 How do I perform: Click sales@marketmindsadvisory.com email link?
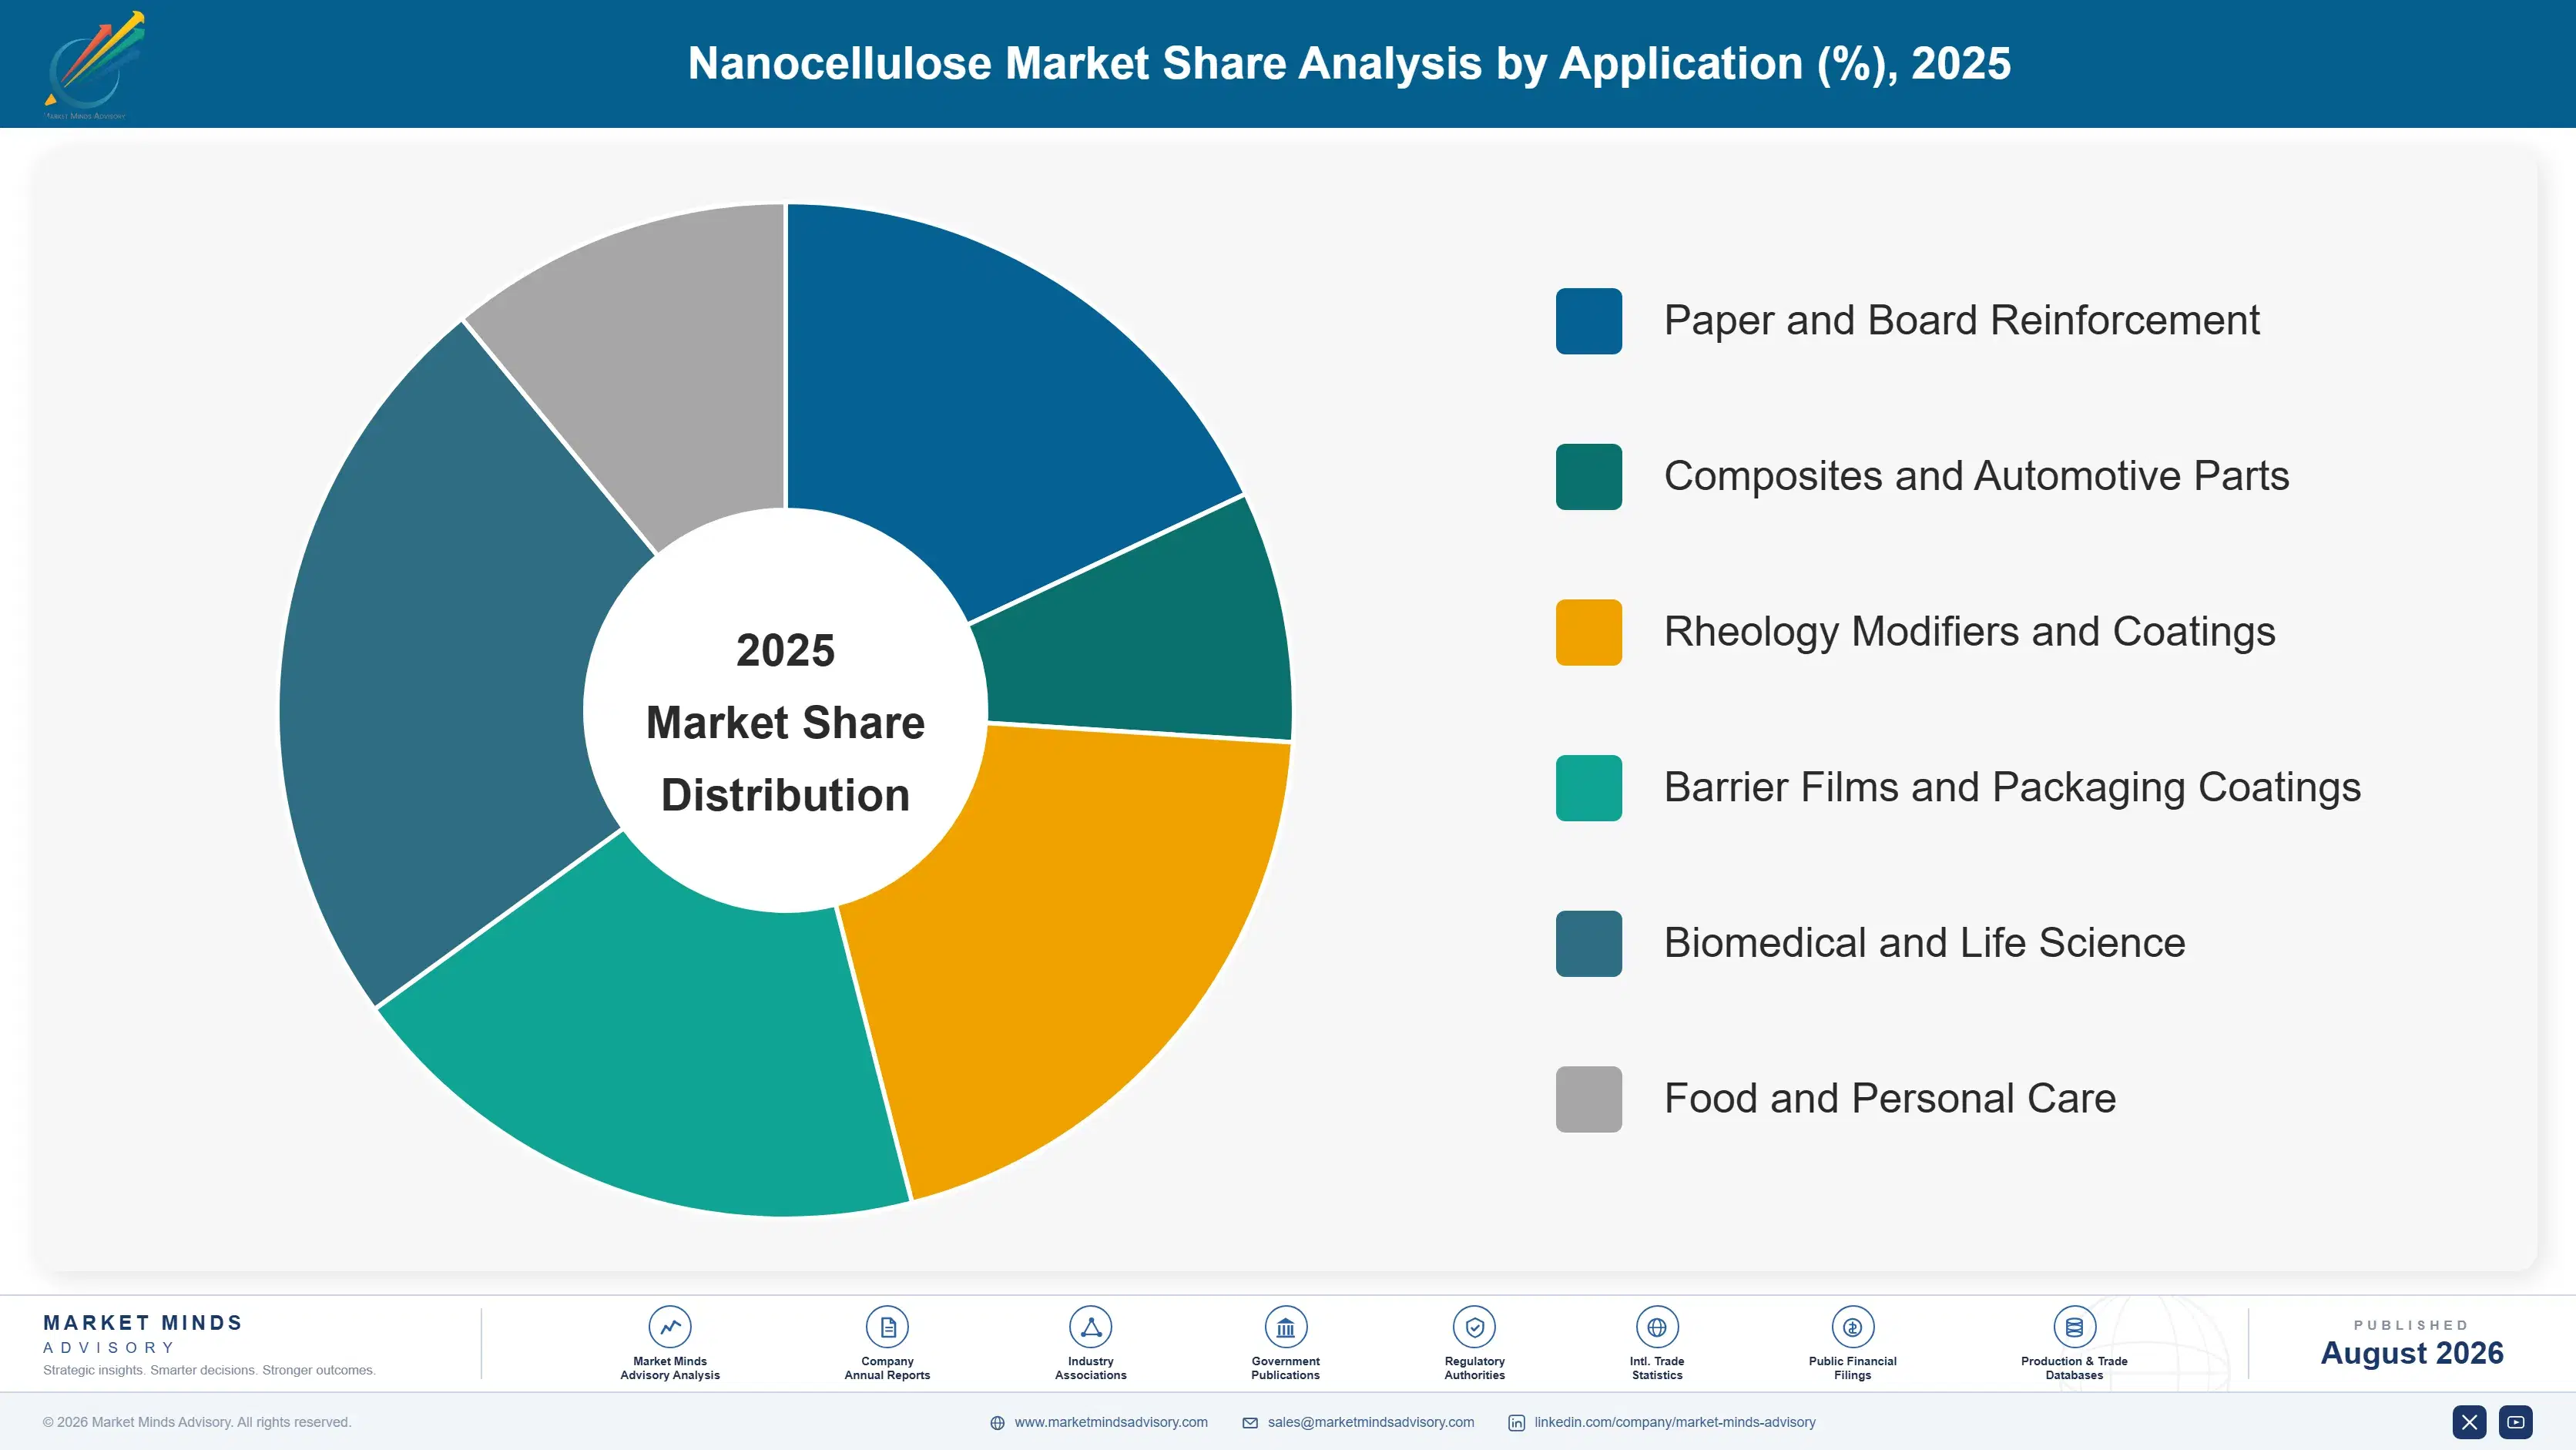(x=1371, y=1422)
